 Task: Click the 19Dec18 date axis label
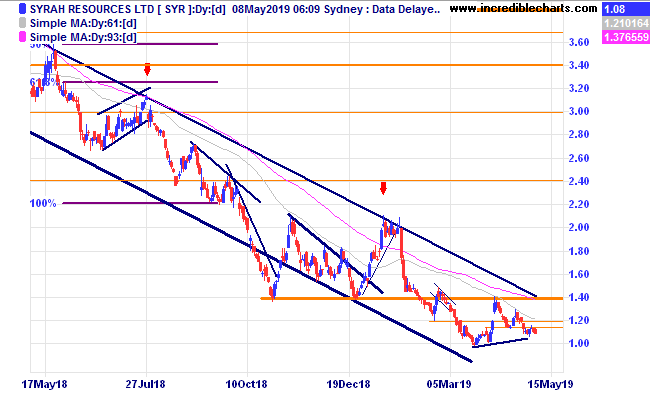(x=348, y=384)
